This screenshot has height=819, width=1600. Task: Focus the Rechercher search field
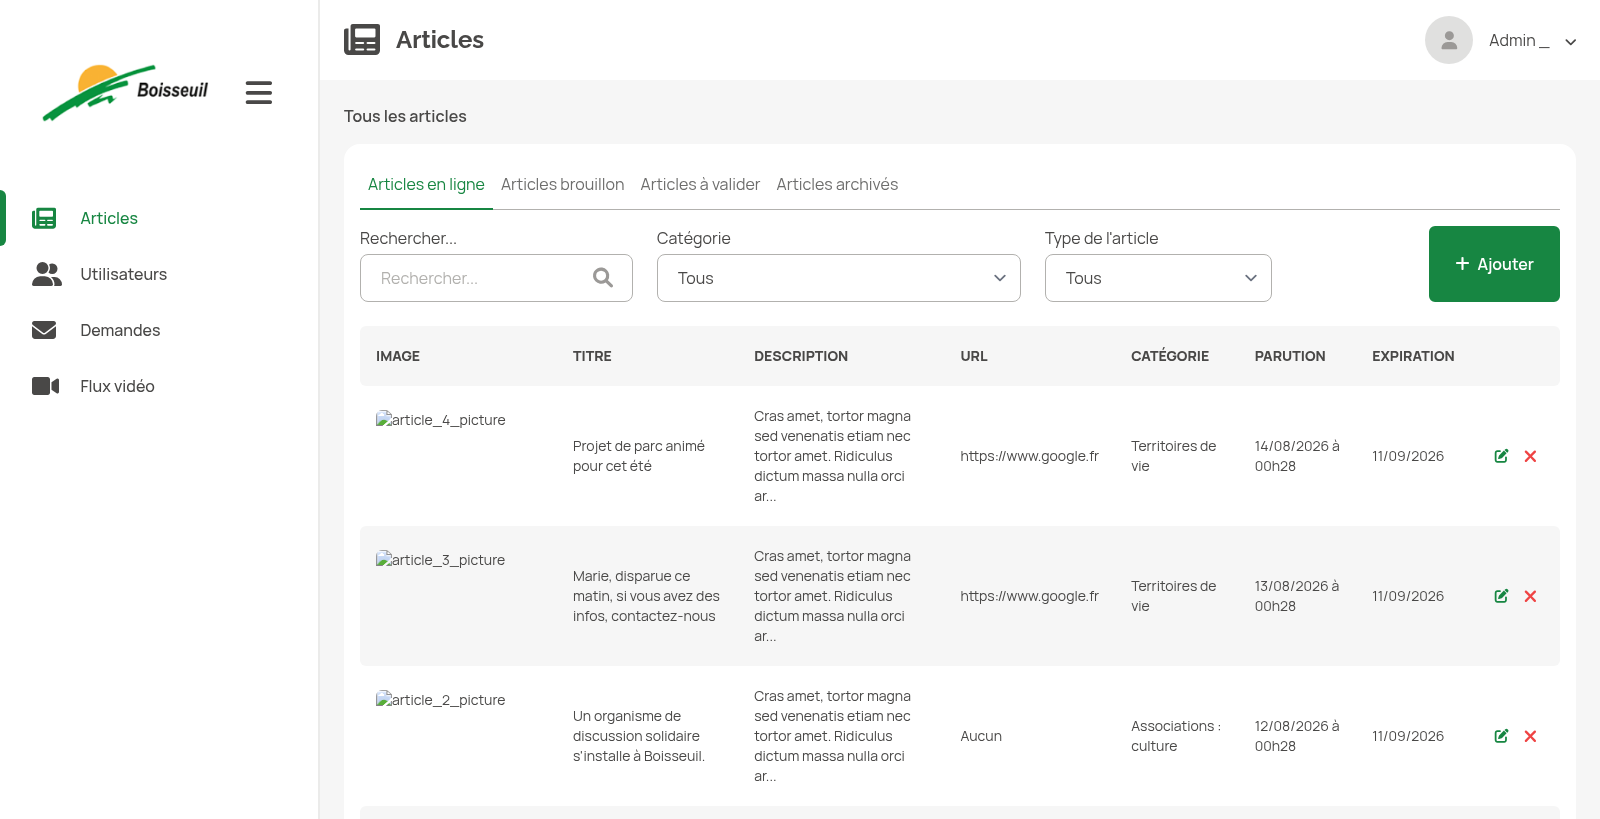(496, 278)
